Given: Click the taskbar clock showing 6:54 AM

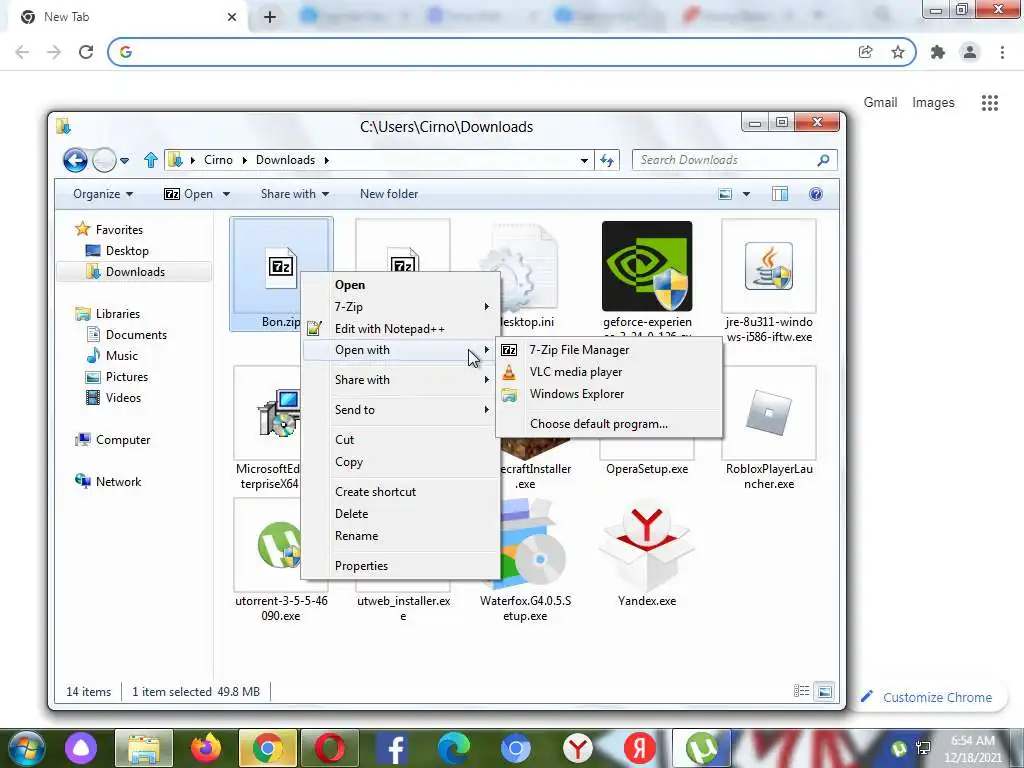Looking at the screenshot, I should click(972, 749).
